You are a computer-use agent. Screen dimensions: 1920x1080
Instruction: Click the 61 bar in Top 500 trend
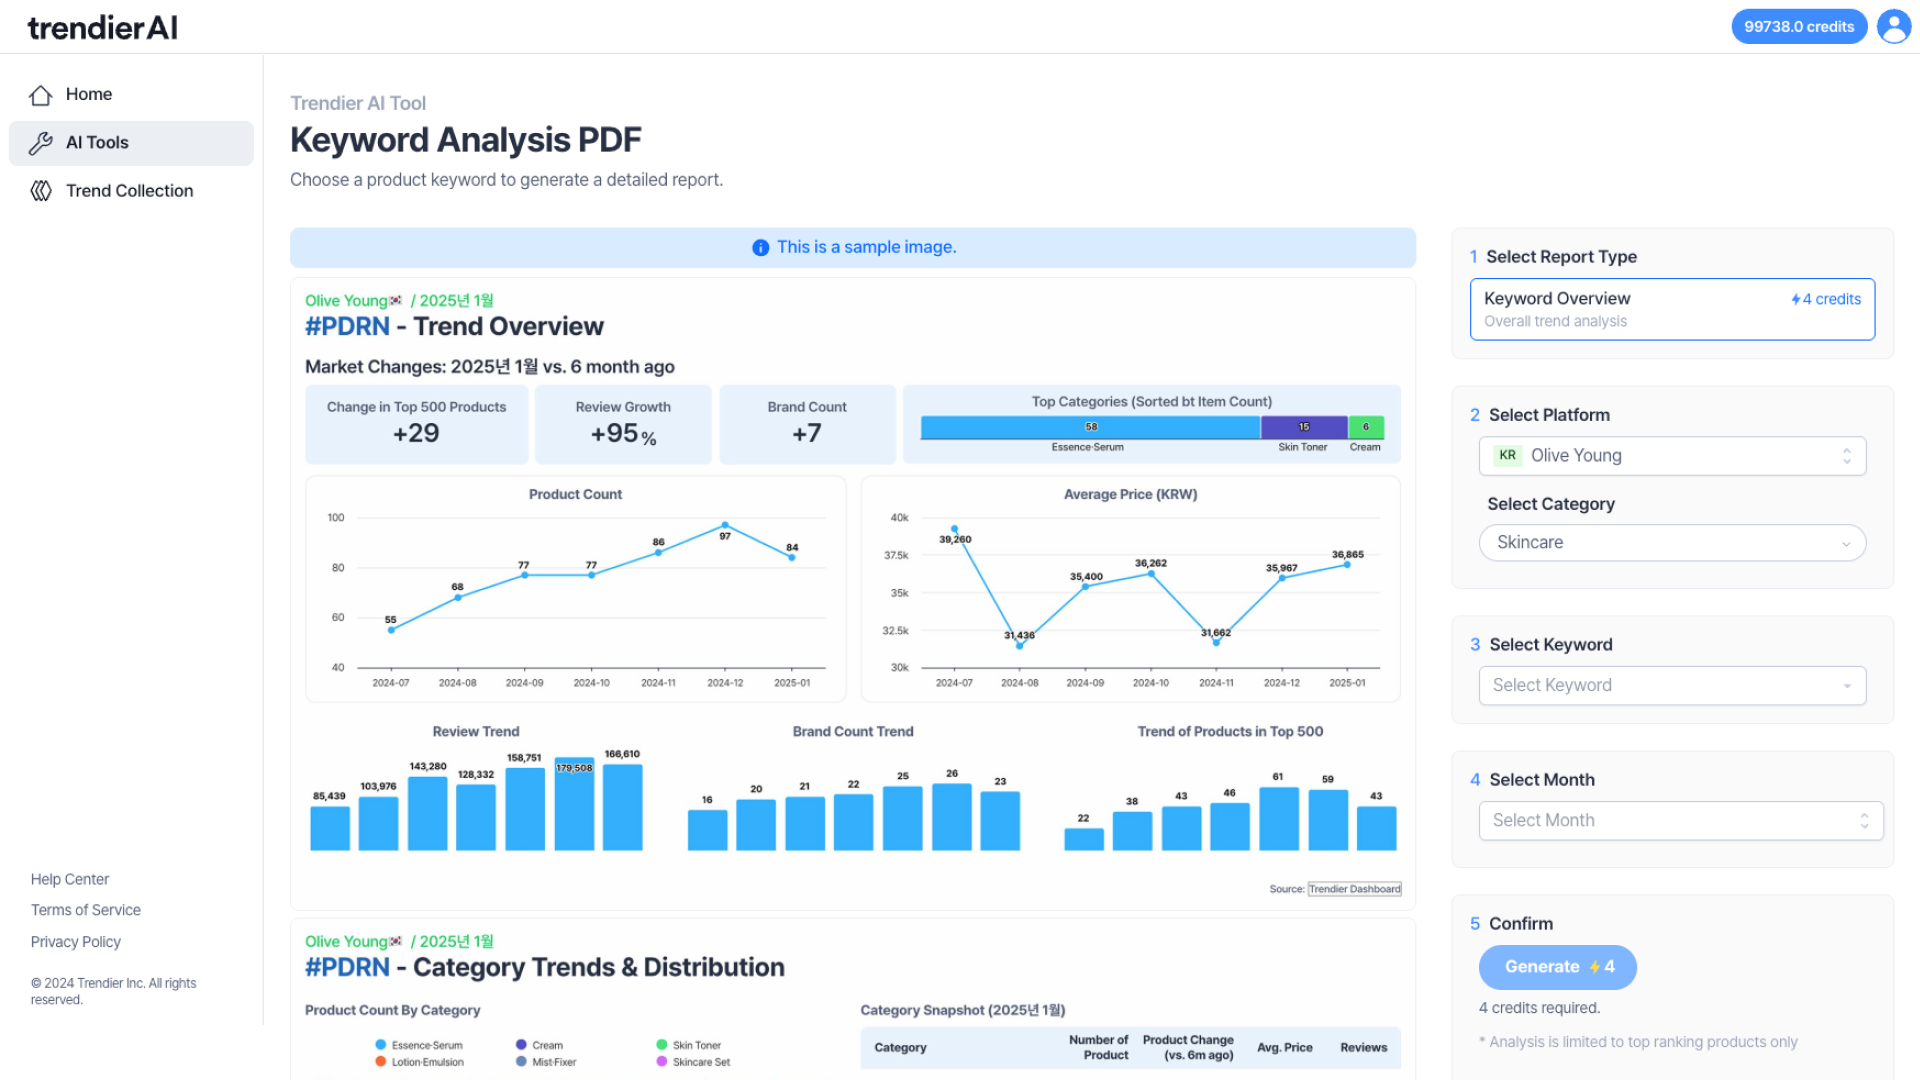coord(1279,819)
